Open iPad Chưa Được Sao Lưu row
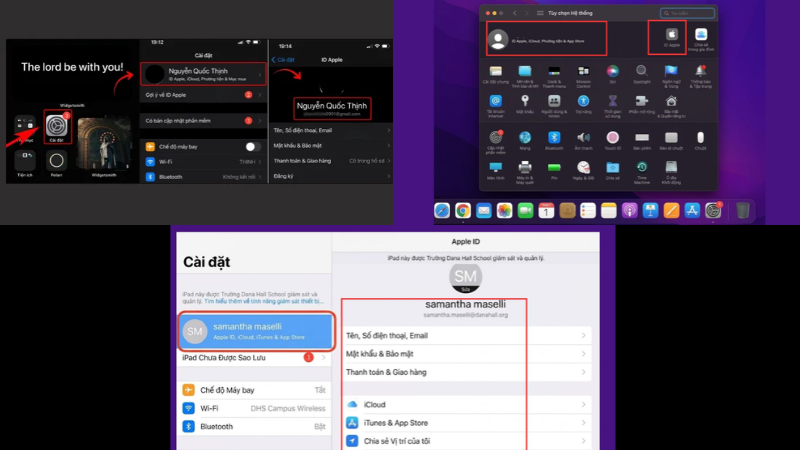This screenshot has height=450, width=800. pos(254,358)
